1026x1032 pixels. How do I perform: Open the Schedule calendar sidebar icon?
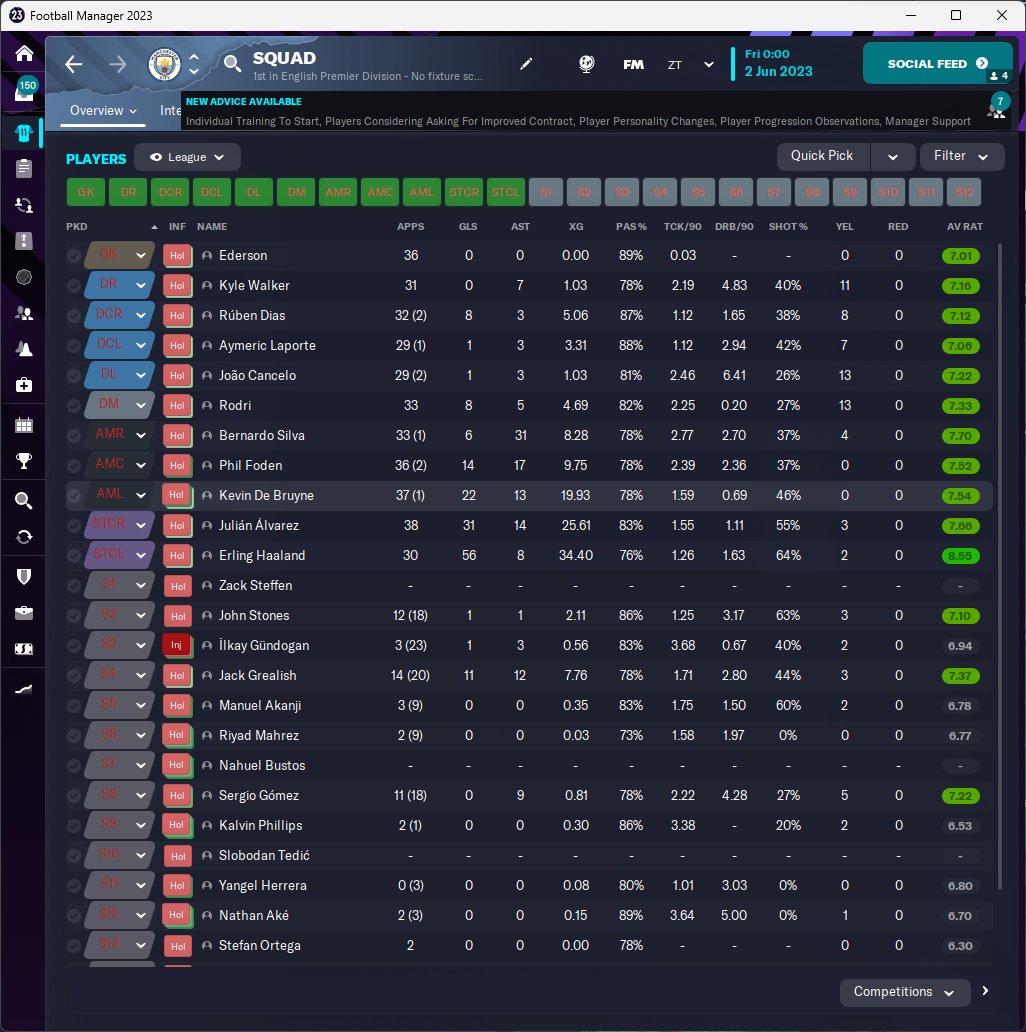click(x=24, y=425)
